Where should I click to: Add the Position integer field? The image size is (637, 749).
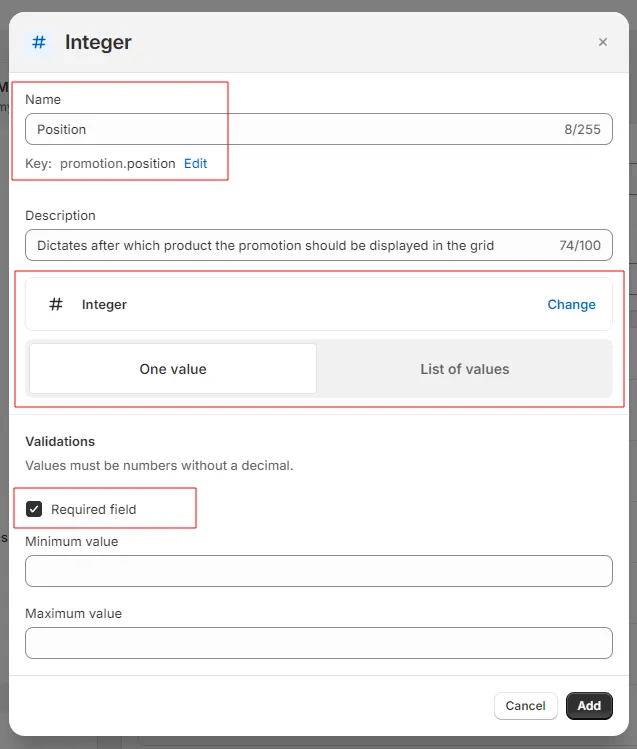coord(589,706)
